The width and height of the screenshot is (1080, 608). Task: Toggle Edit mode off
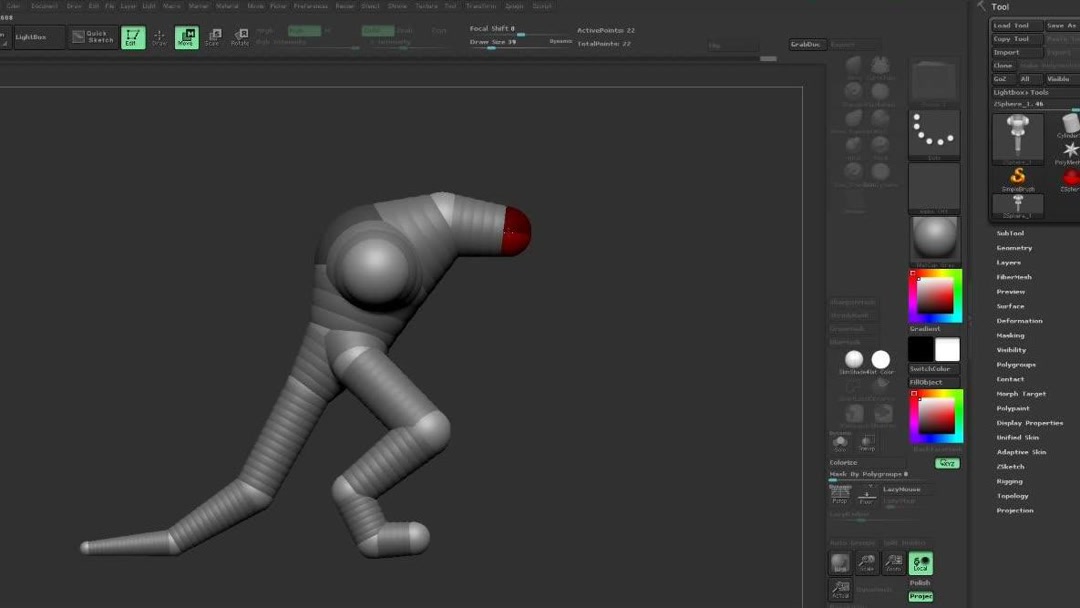pyautogui.click(x=133, y=38)
